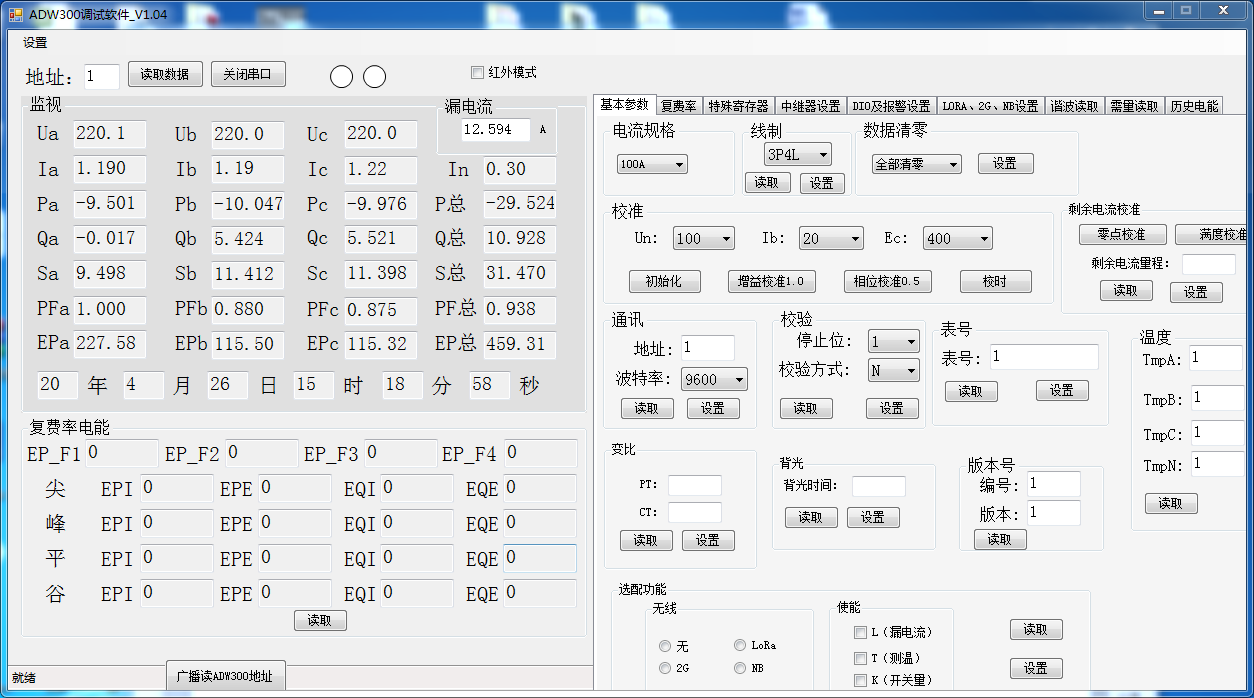
Task: Check the L (漏电流) enable option
Action: [x=860, y=632]
